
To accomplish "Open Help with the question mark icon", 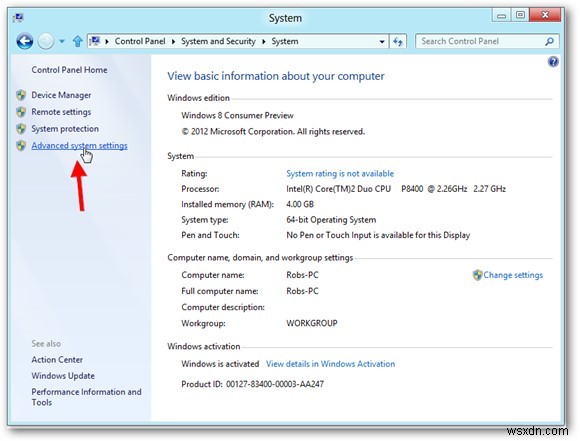I will 553,61.
